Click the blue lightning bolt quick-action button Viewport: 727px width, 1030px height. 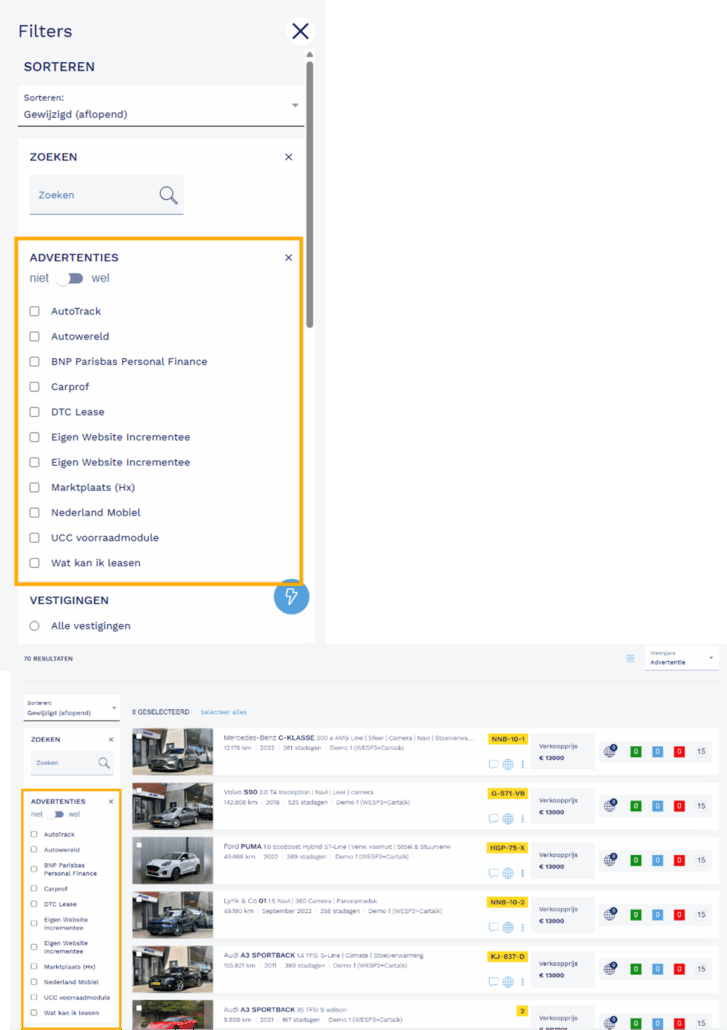point(291,596)
